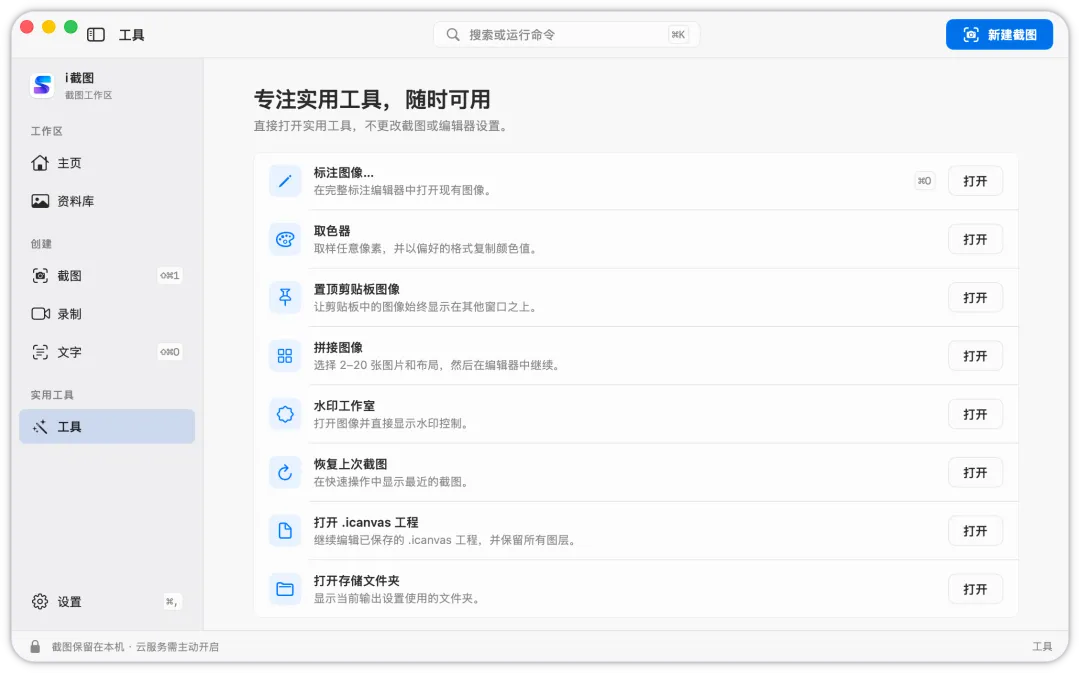Open the 取色器 tool via 打开
This screenshot has width=1080, height=673.
click(x=975, y=239)
